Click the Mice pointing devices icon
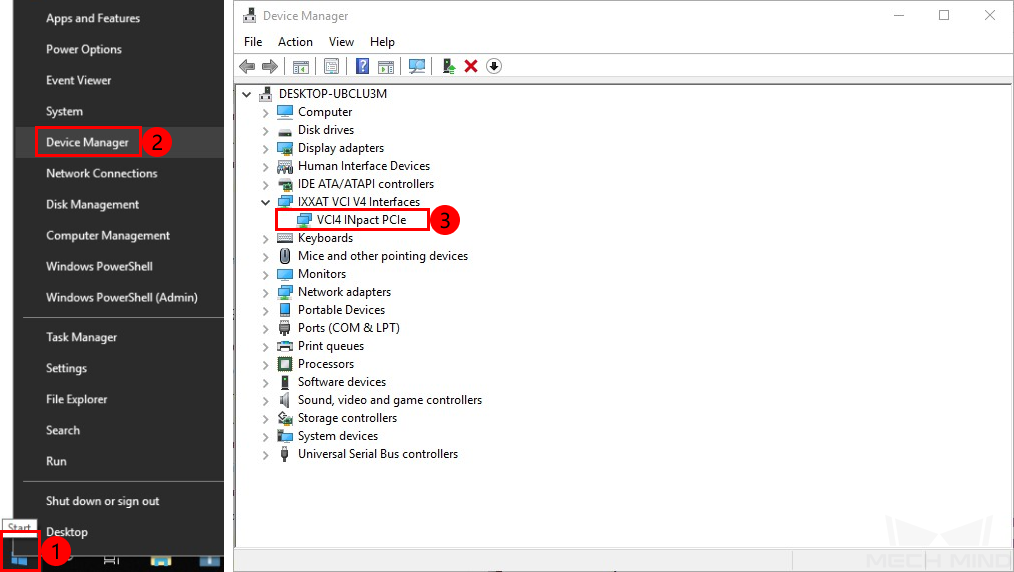Screen dimensions: 1014x572 [285, 256]
